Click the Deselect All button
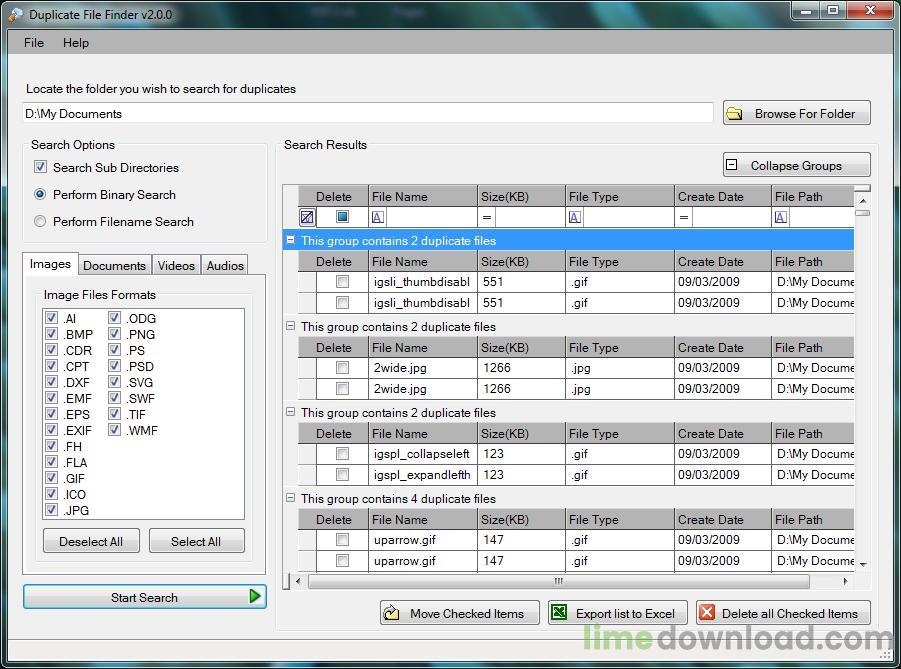This screenshot has width=901, height=669. (x=91, y=540)
